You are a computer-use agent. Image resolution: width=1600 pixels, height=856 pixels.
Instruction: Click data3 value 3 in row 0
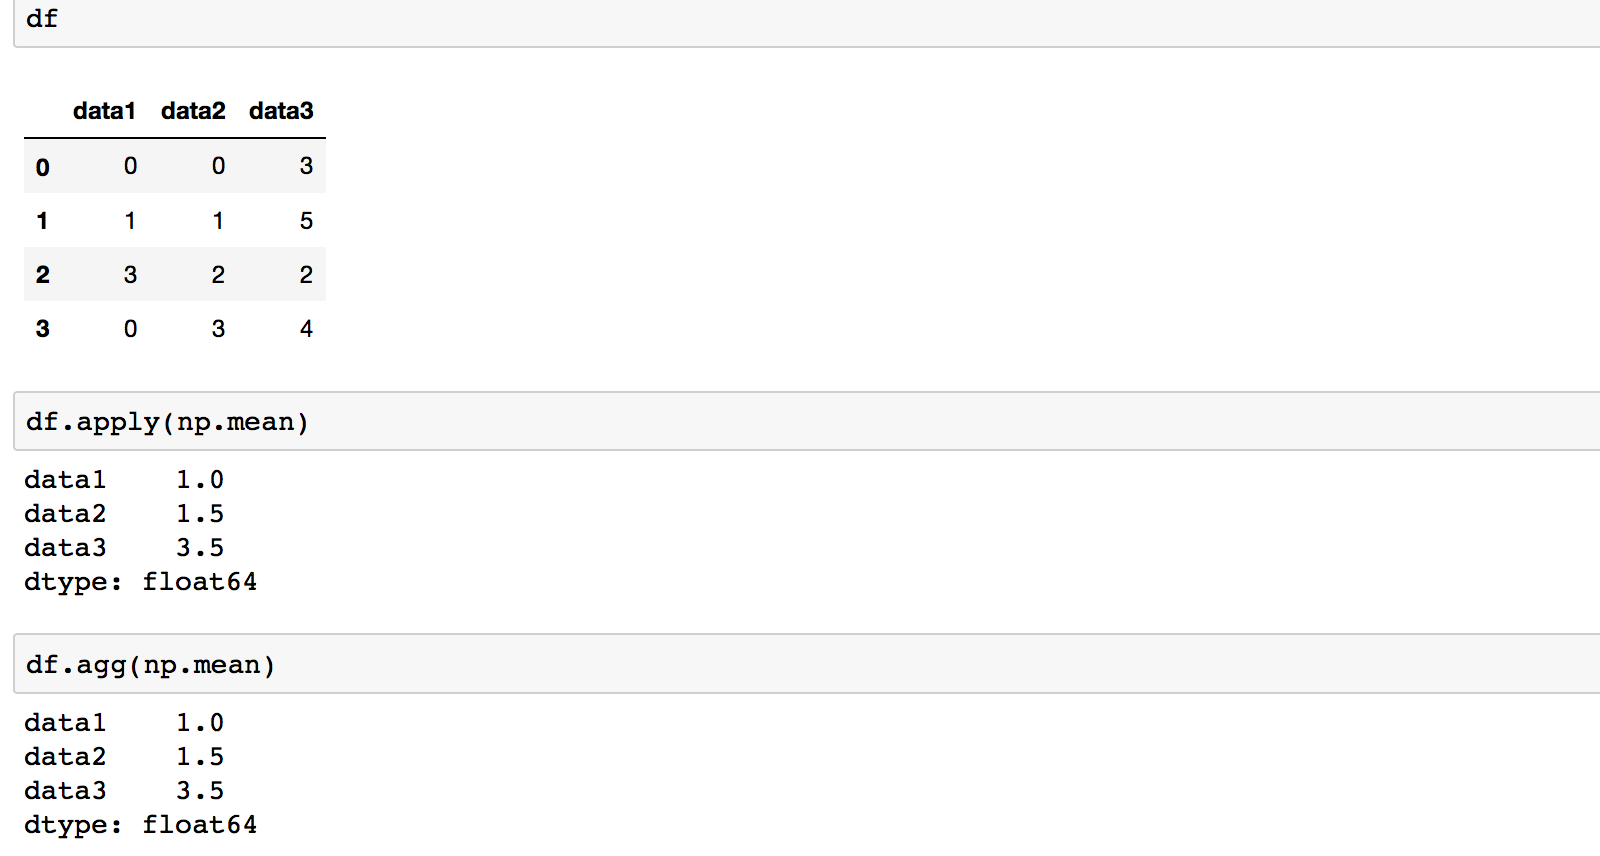pyautogui.click(x=306, y=166)
